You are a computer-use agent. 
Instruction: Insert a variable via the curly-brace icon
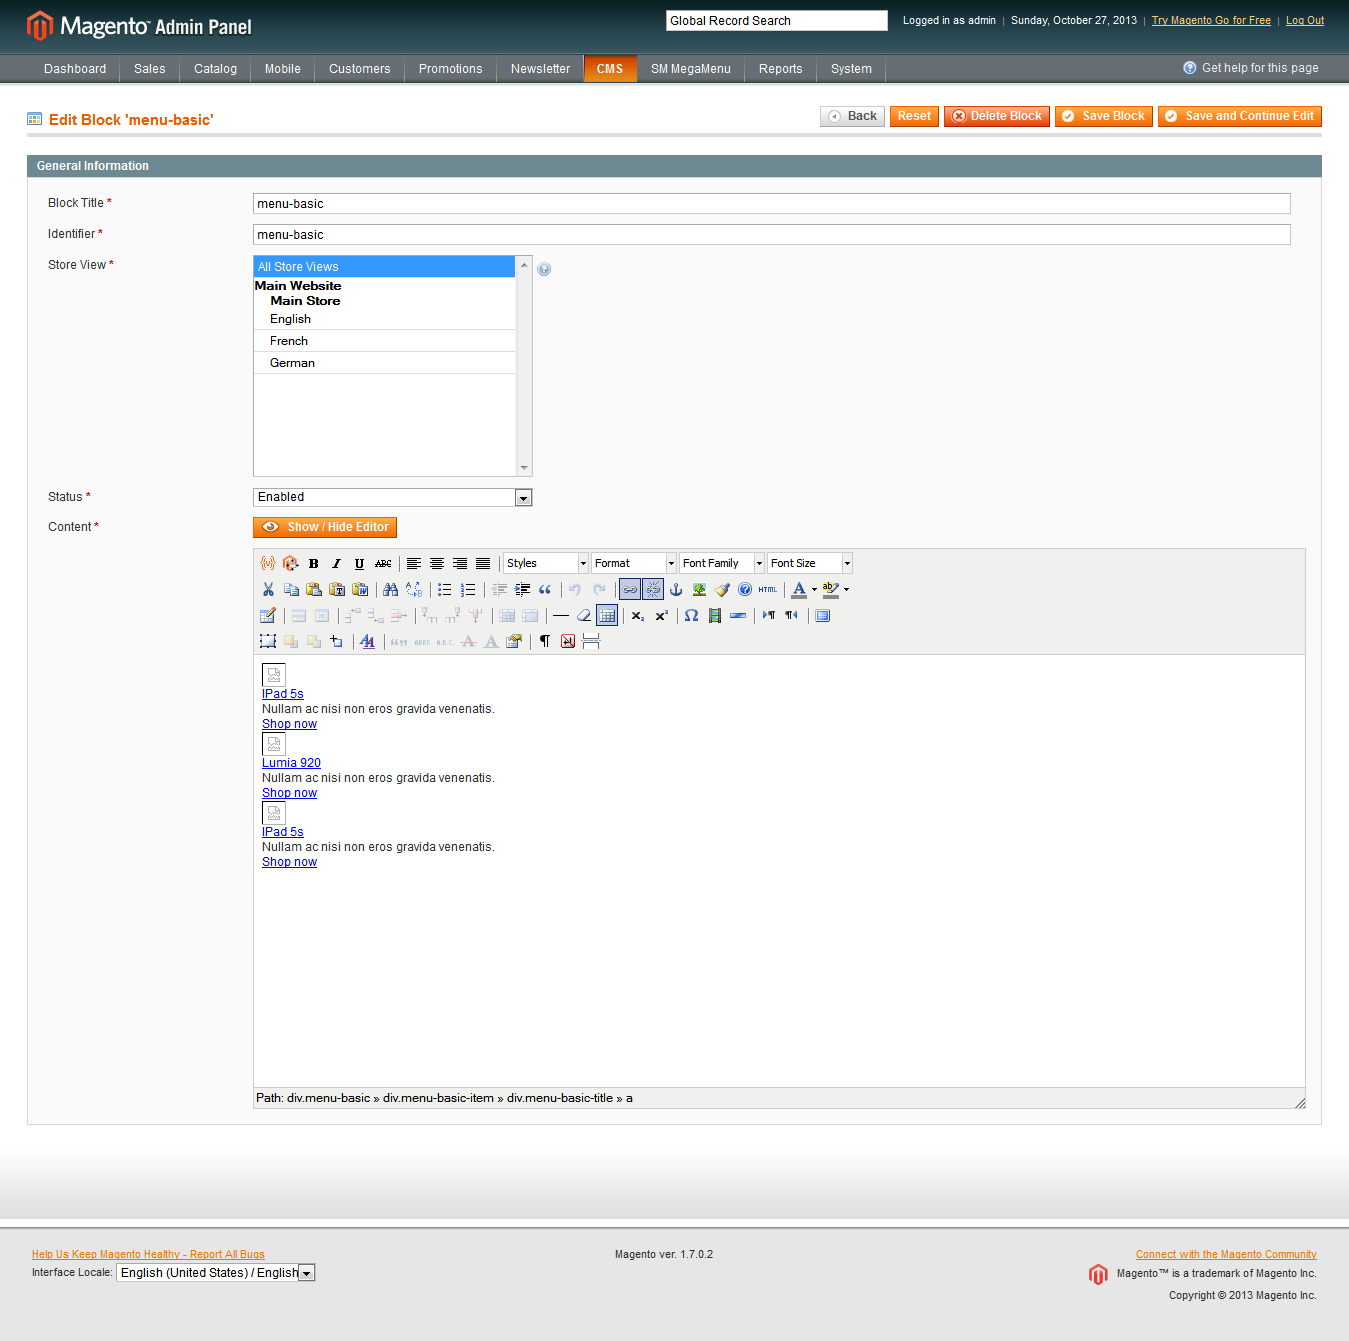point(268,564)
